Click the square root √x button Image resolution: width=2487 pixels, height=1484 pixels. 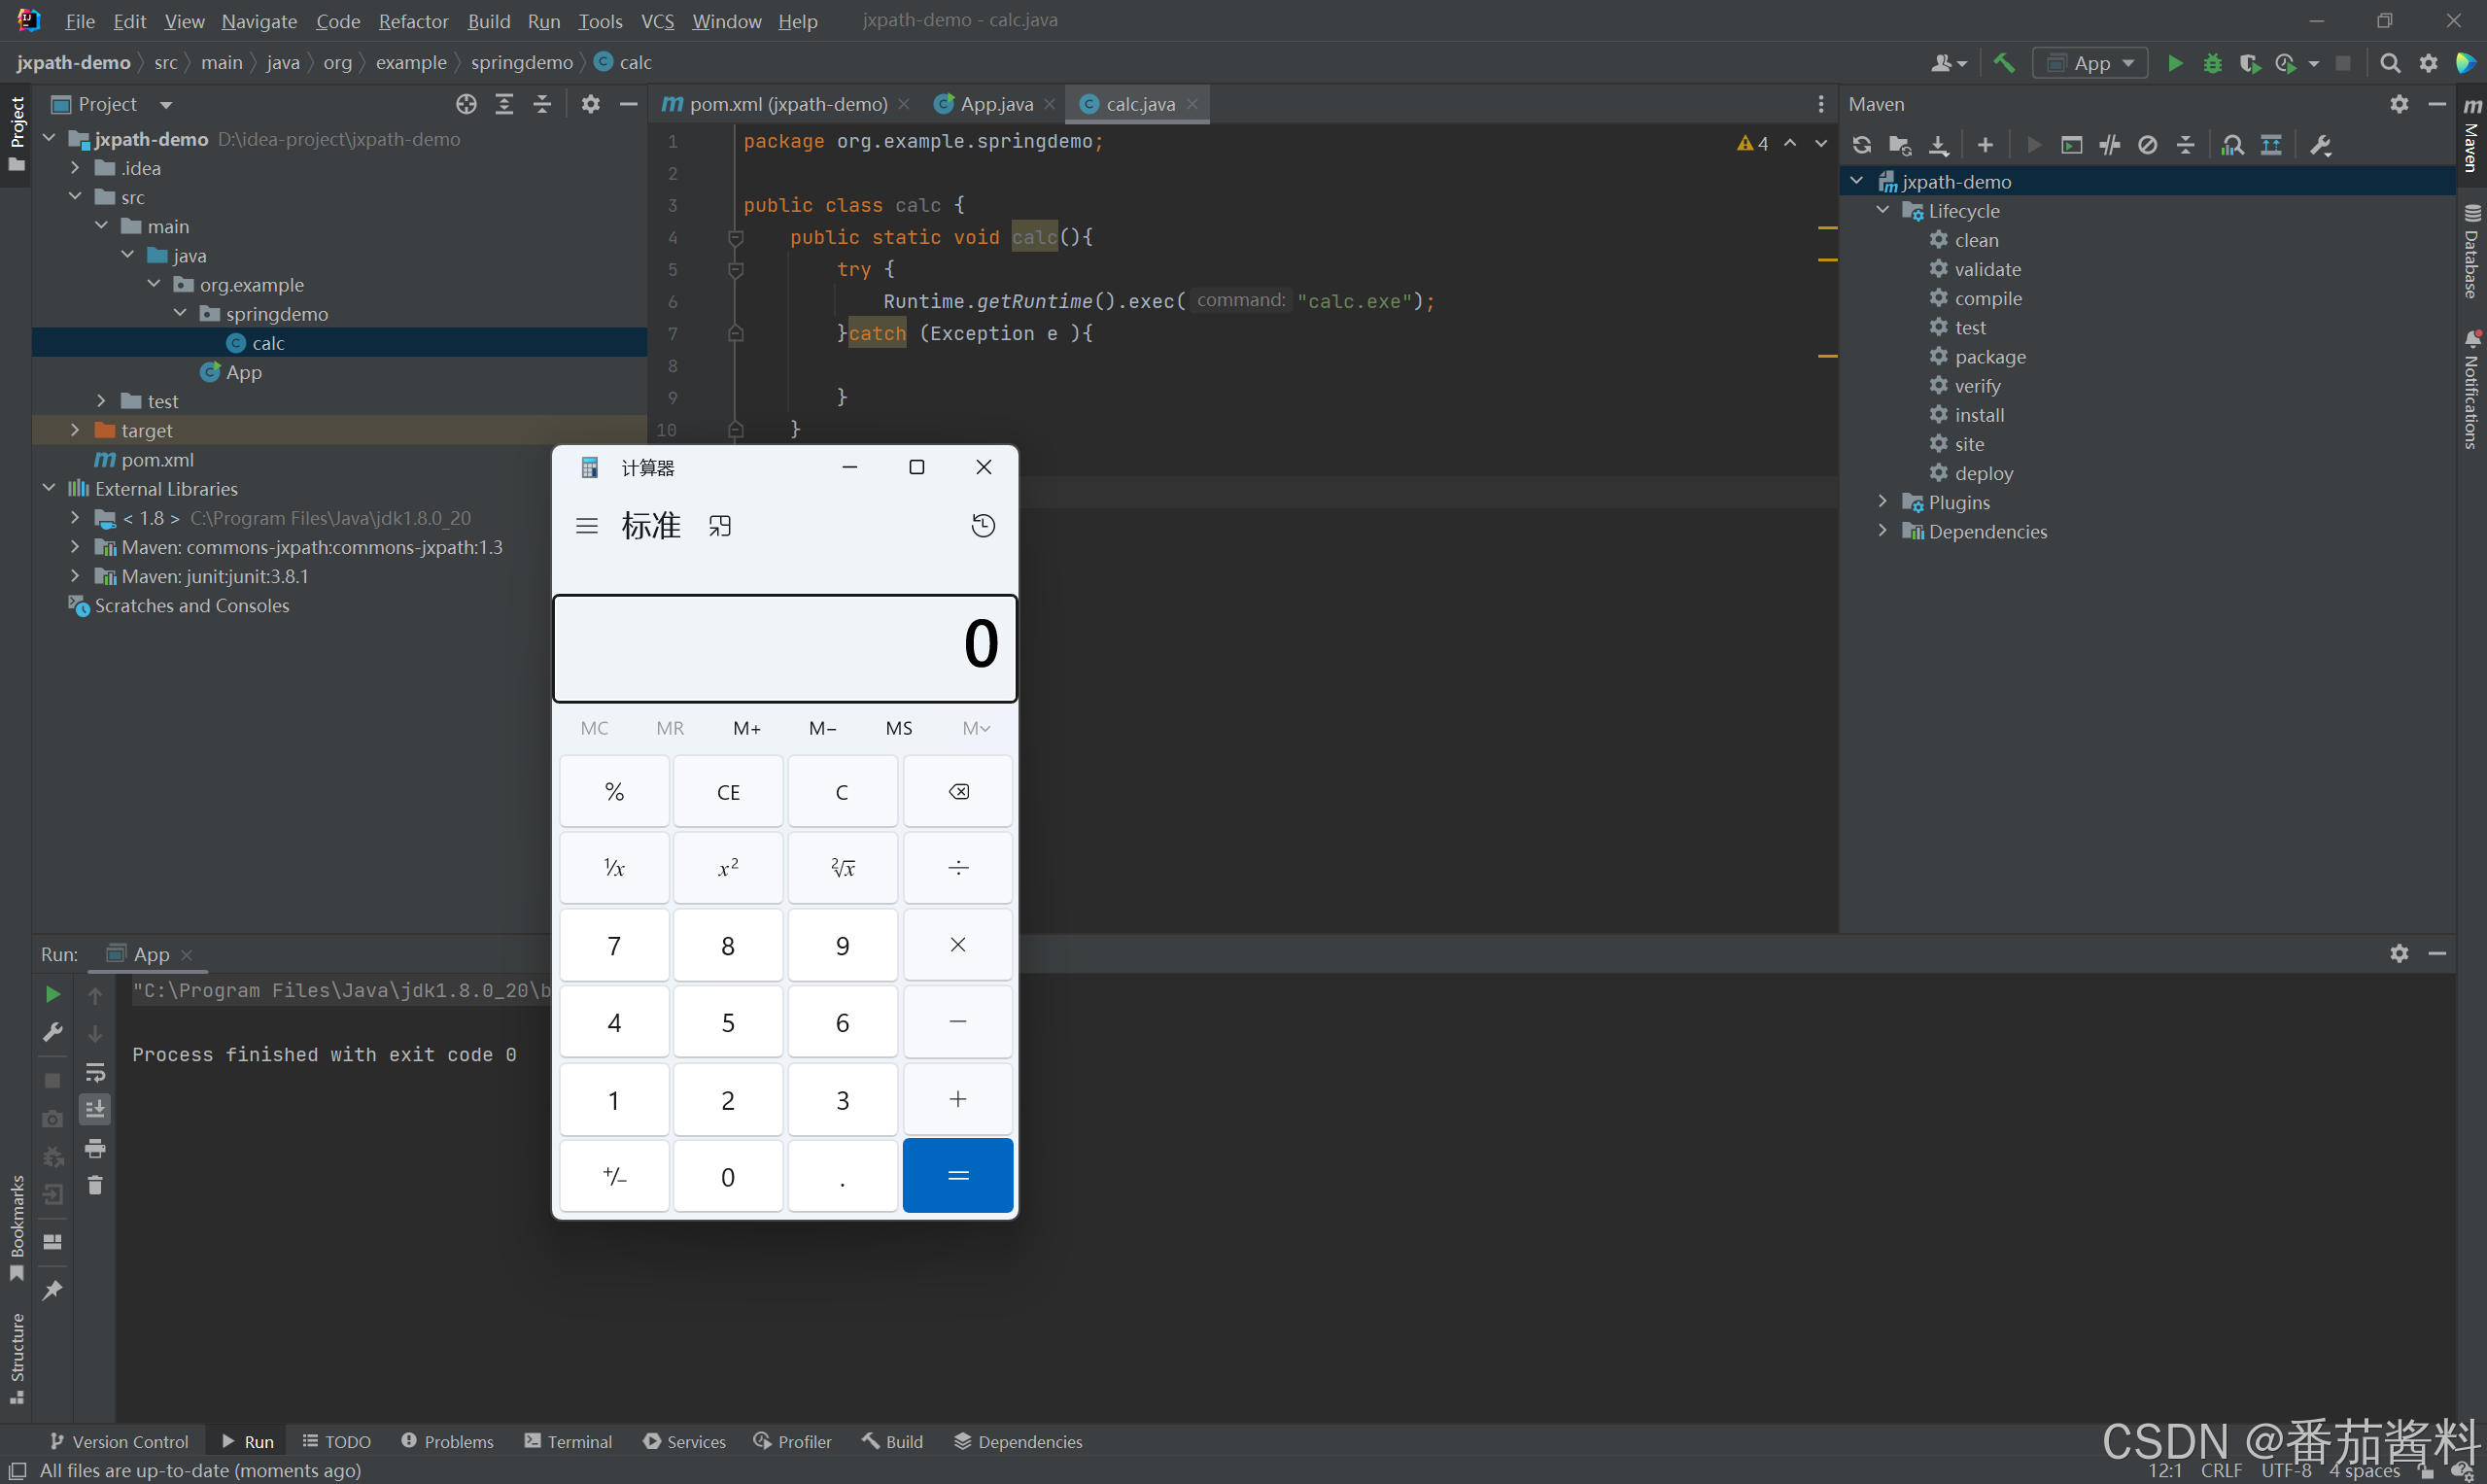[843, 868]
